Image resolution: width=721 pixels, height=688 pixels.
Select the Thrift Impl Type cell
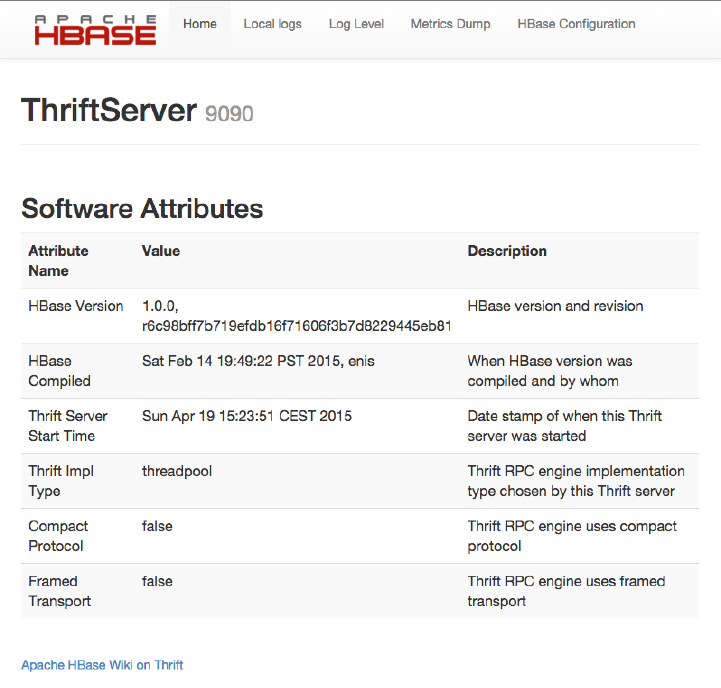[x=61, y=481]
